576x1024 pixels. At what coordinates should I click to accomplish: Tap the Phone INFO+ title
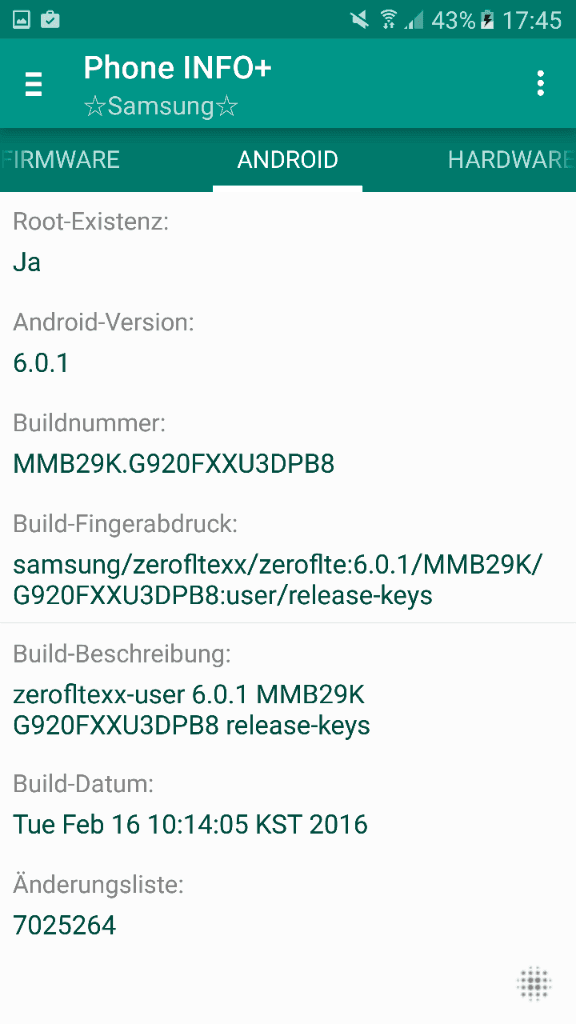pyautogui.click(x=178, y=68)
